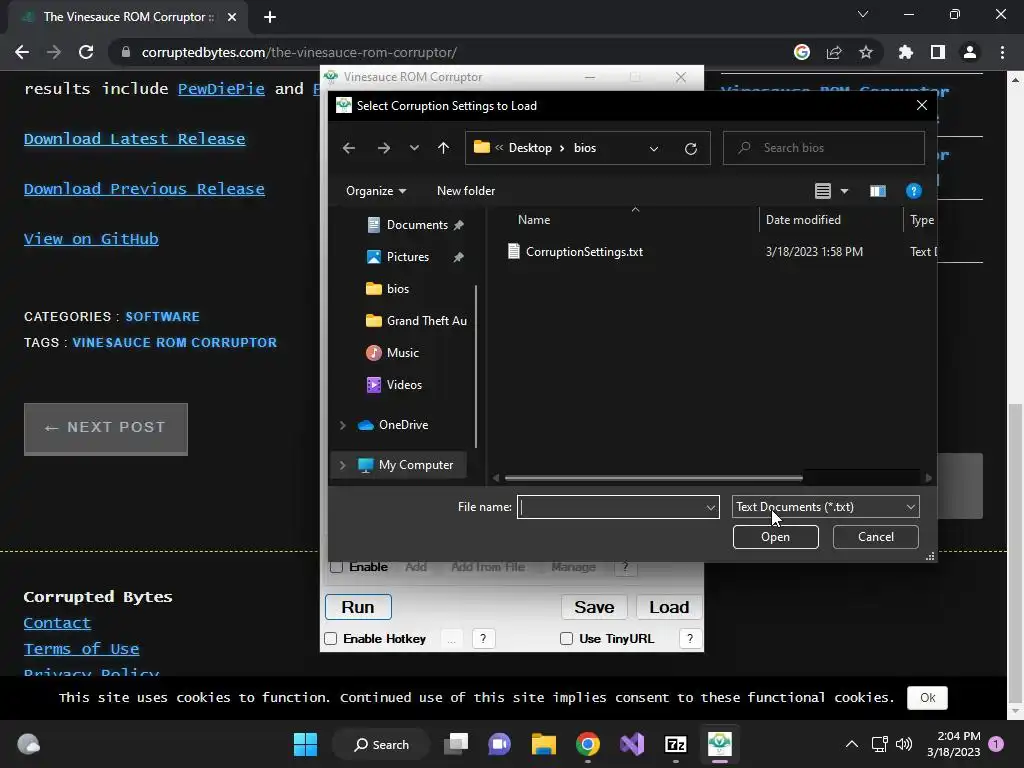This screenshot has width=1024, height=768.
Task: Sort by Name column
Action: [534, 220]
